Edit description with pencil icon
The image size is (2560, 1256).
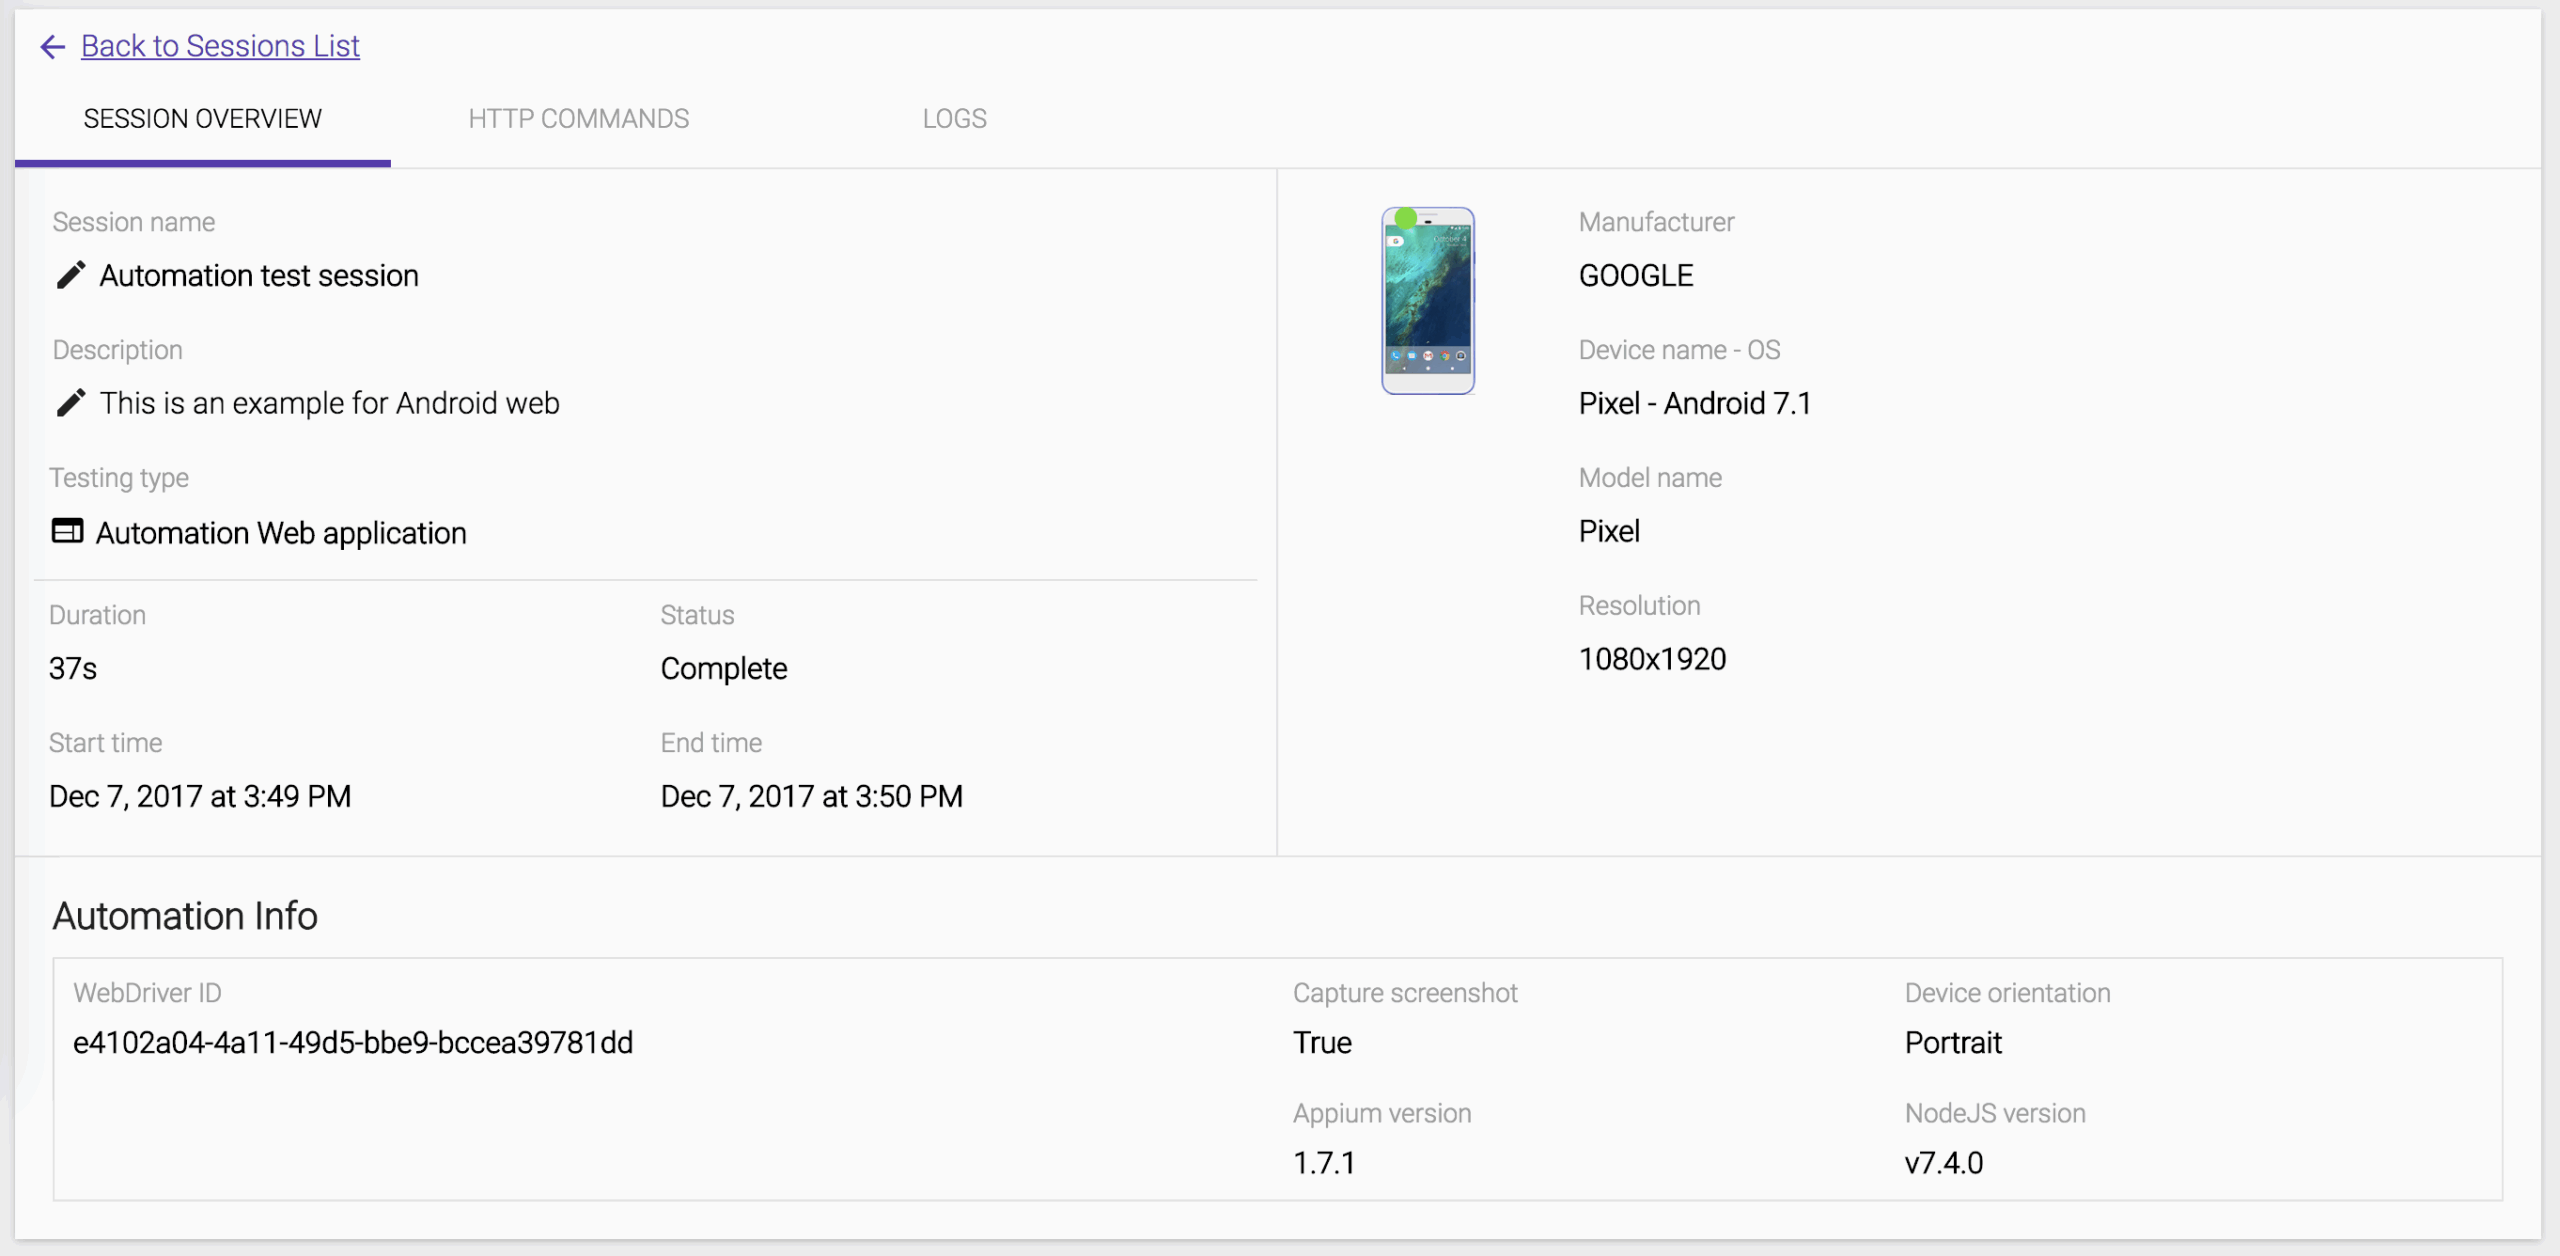(x=70, y=403)
